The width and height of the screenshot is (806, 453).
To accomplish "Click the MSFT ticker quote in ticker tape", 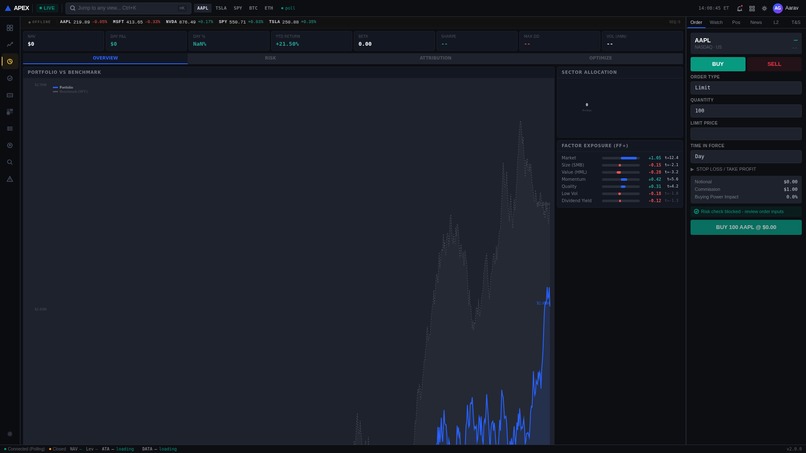I will tap(136, 22).
